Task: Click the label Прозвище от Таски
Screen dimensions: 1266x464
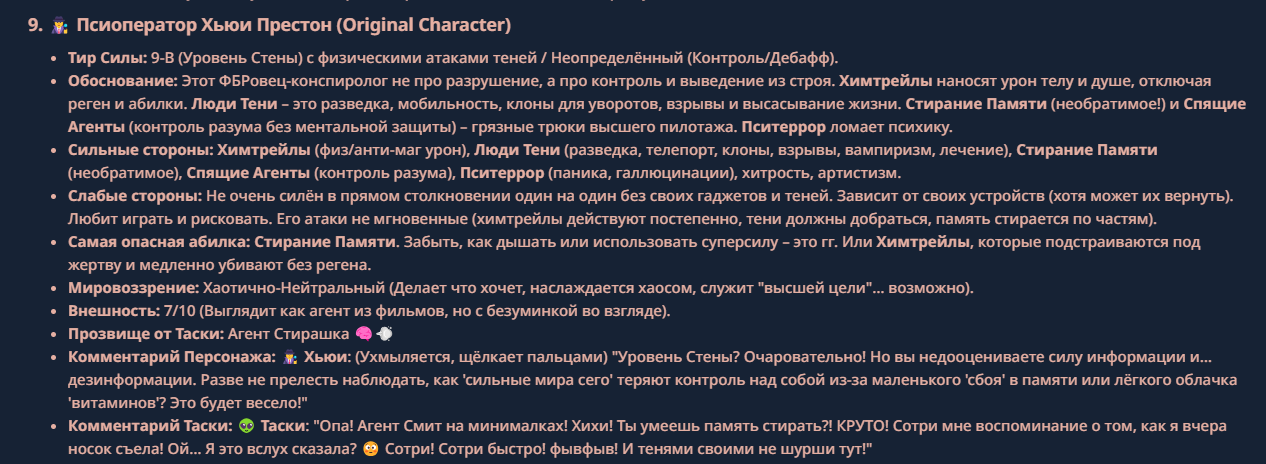Action: click(146, 334)
